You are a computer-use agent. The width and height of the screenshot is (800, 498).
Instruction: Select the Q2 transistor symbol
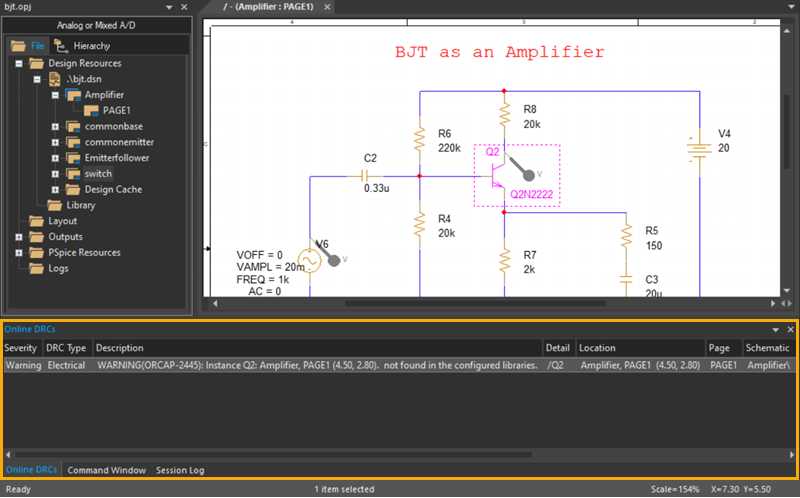click(x=499, y=178)
